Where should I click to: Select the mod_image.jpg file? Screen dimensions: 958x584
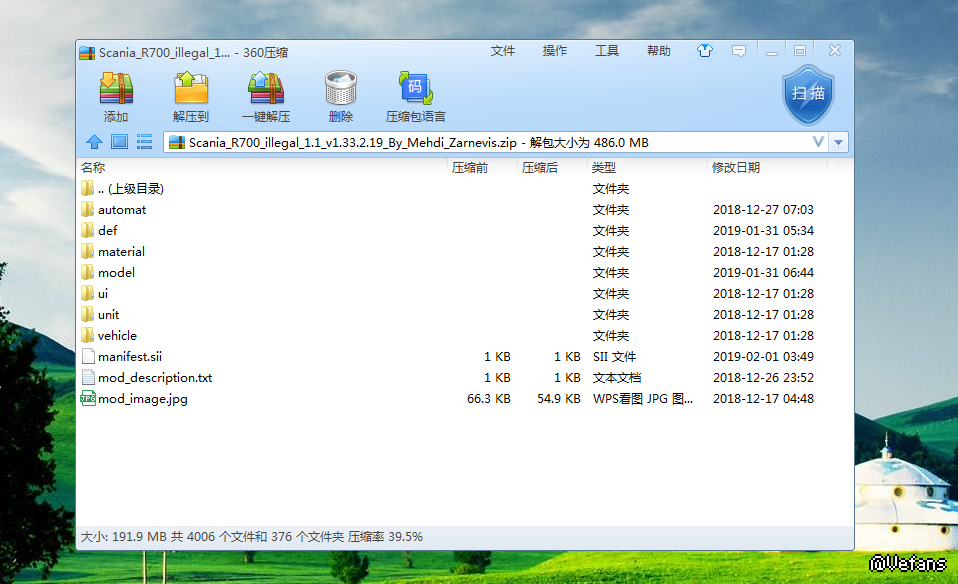(142, 399)
